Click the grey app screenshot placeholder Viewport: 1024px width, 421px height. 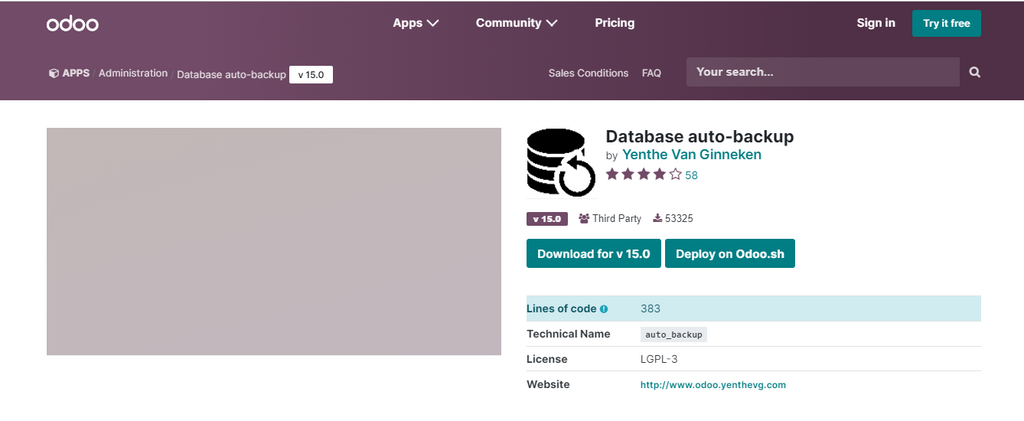pyautogui.click(x=273, y=241)
